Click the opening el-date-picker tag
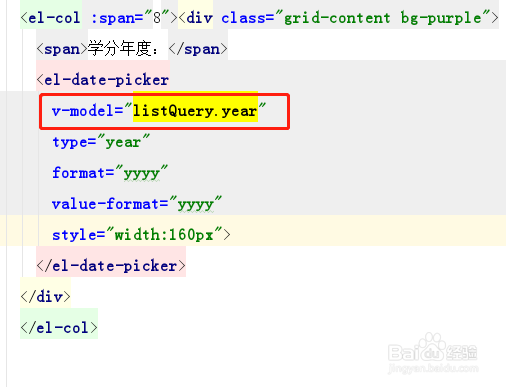 (103, 80)
